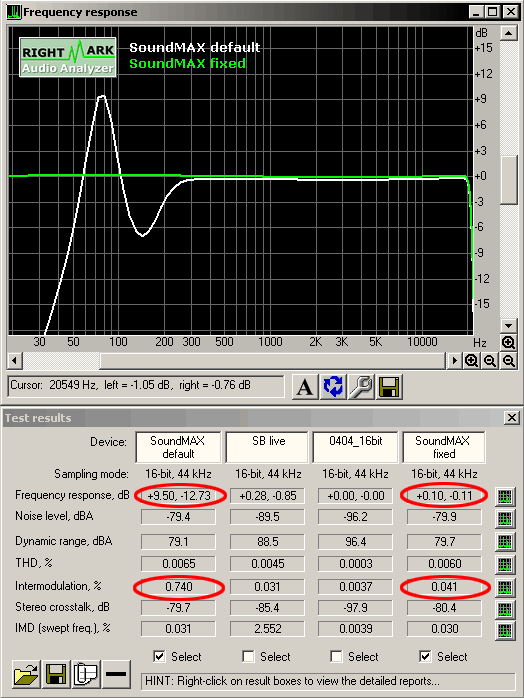The height and width of the screenshot is (698, 524).
Task: Click the rightmost magnifier reset-zoom icon
Action: tap(508, 361)
